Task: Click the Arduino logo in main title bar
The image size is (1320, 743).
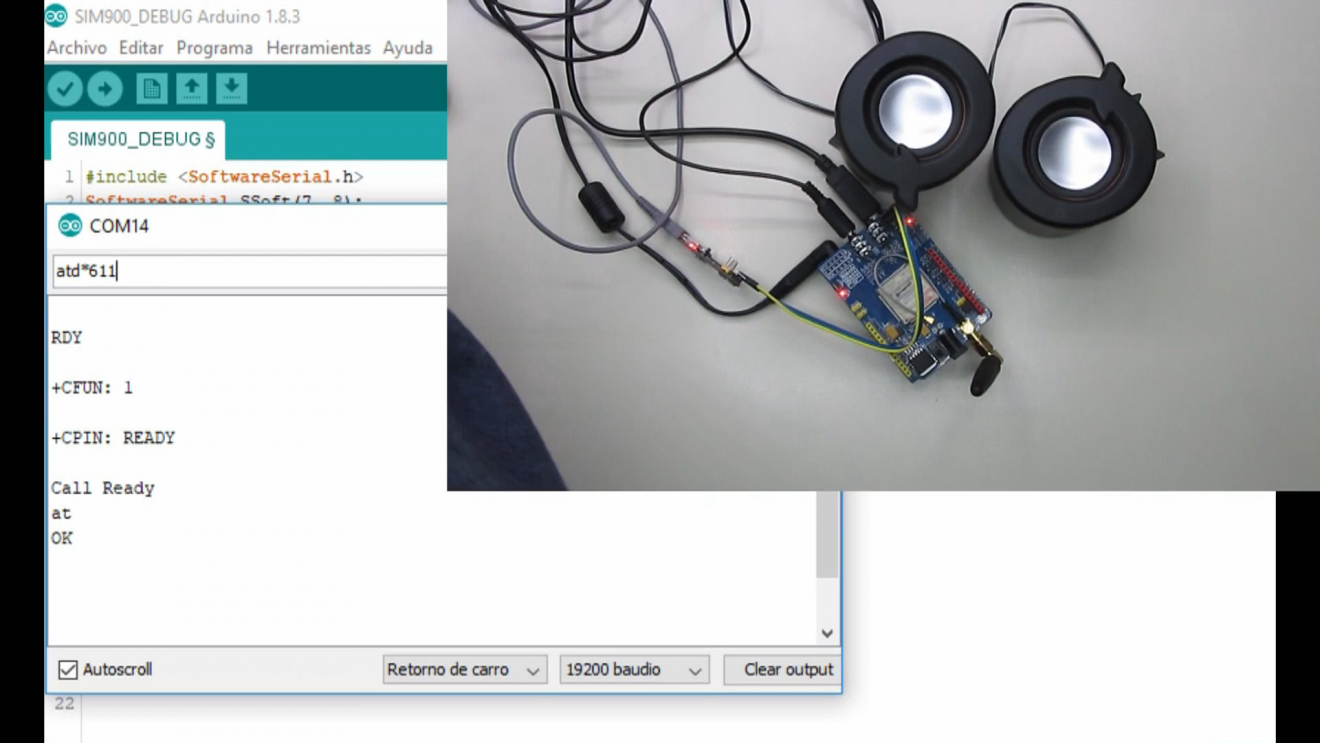Action: point(57,16)
